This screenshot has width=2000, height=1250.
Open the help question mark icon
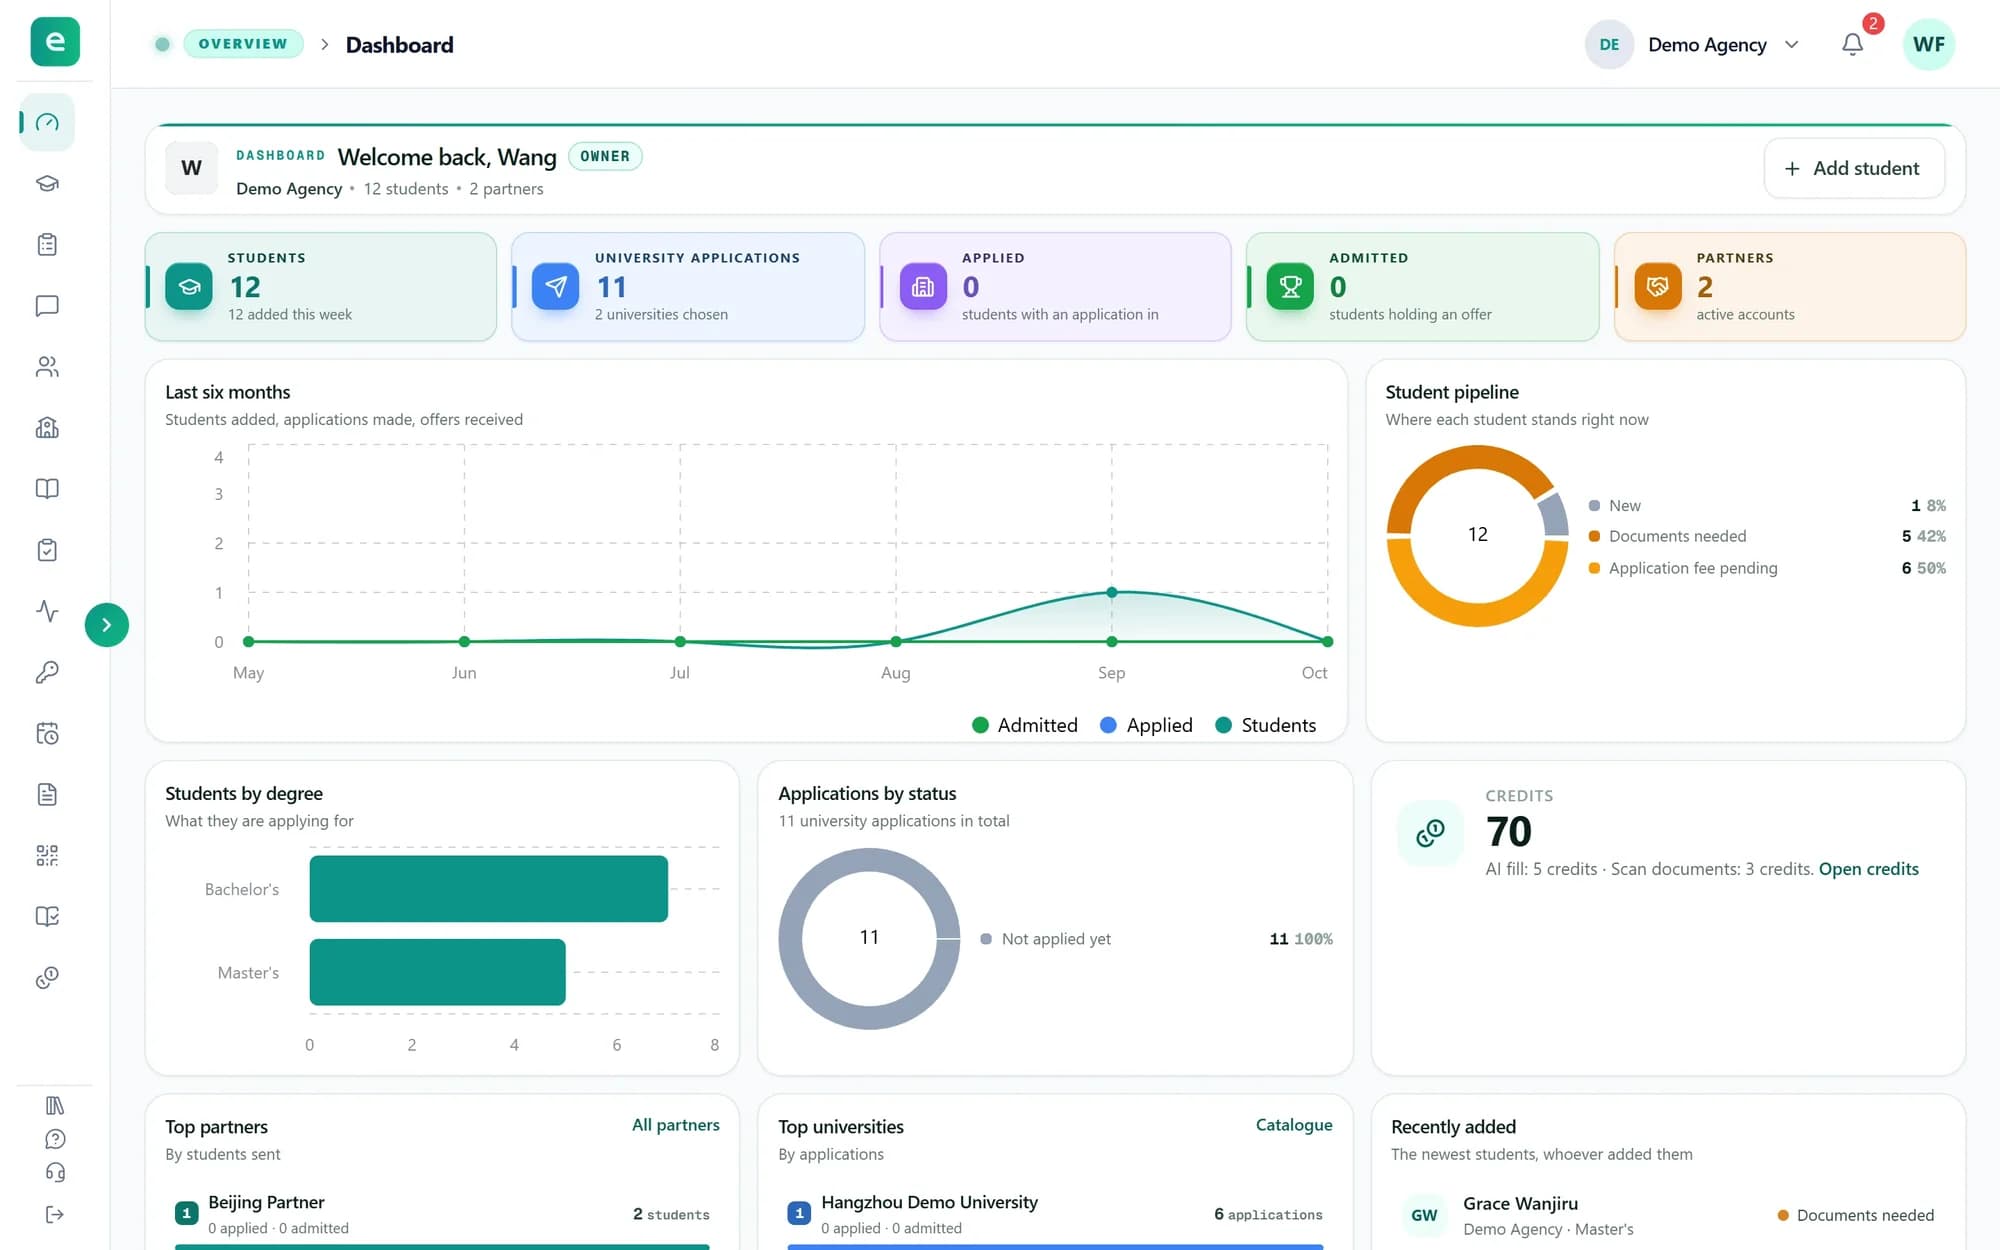55,1139
